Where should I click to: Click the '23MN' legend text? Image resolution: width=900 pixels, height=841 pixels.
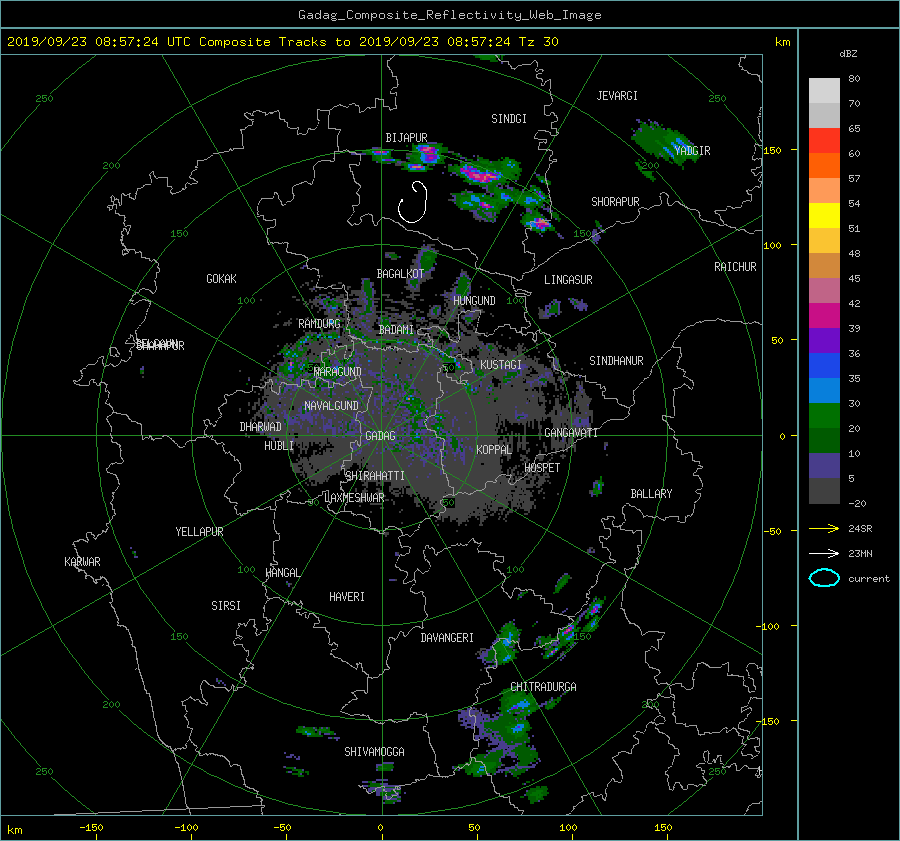pos(860,554)
